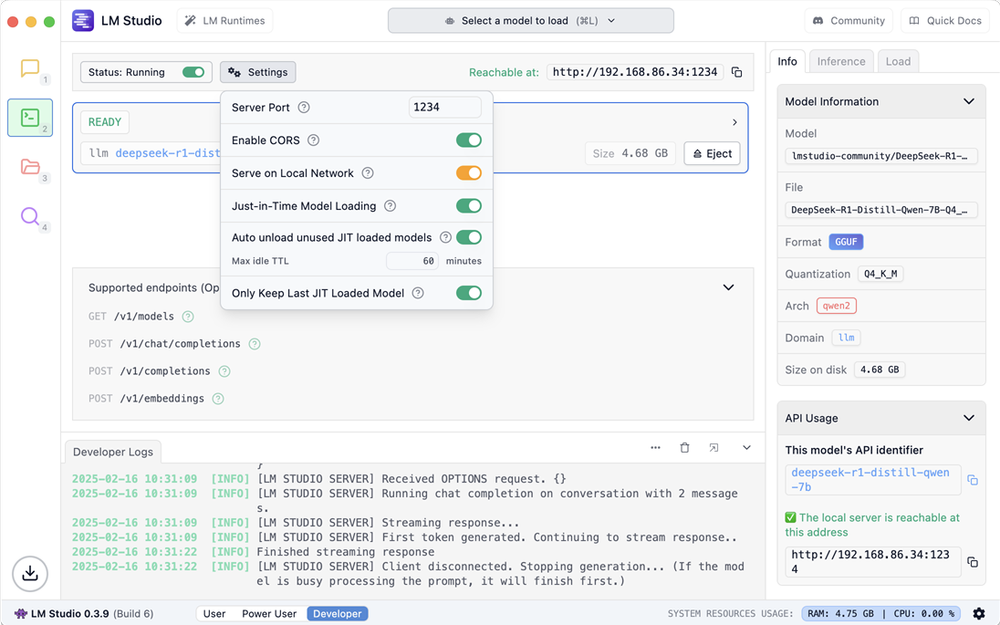Image resolution: width=1000 pixels, height=625 pixels.
Task: Show help for Serve on Local Network
Action: pos(368,173)
